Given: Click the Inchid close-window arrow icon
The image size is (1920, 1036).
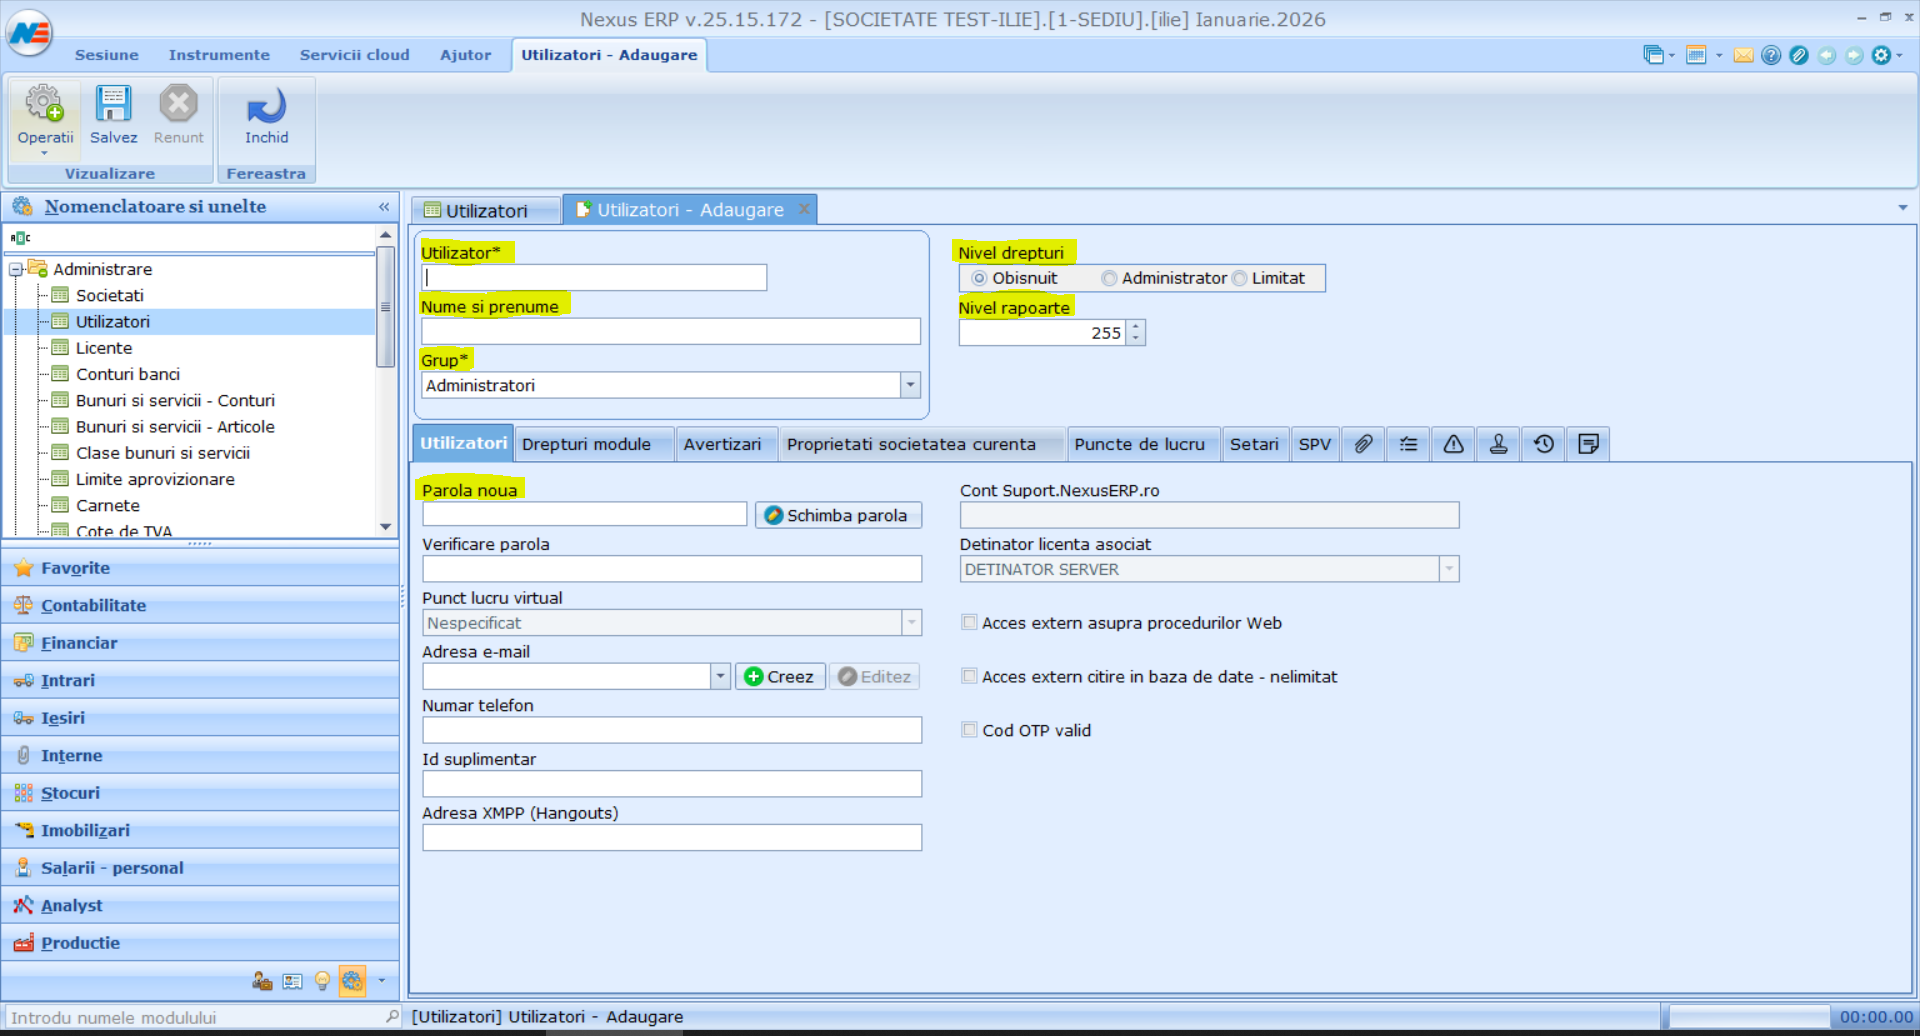Looking at the screenshot, I should (x=266, y=105).
